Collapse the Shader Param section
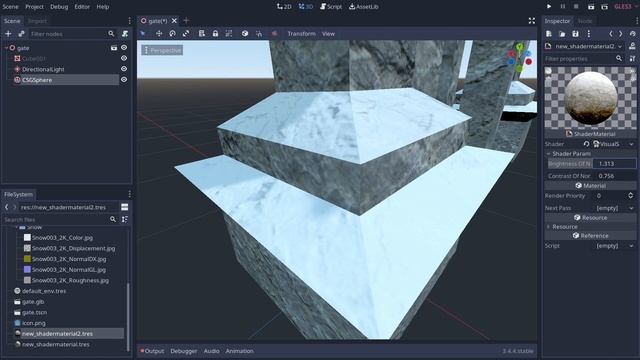The height and width of the screenshot is (360, 640). (590, 154)
